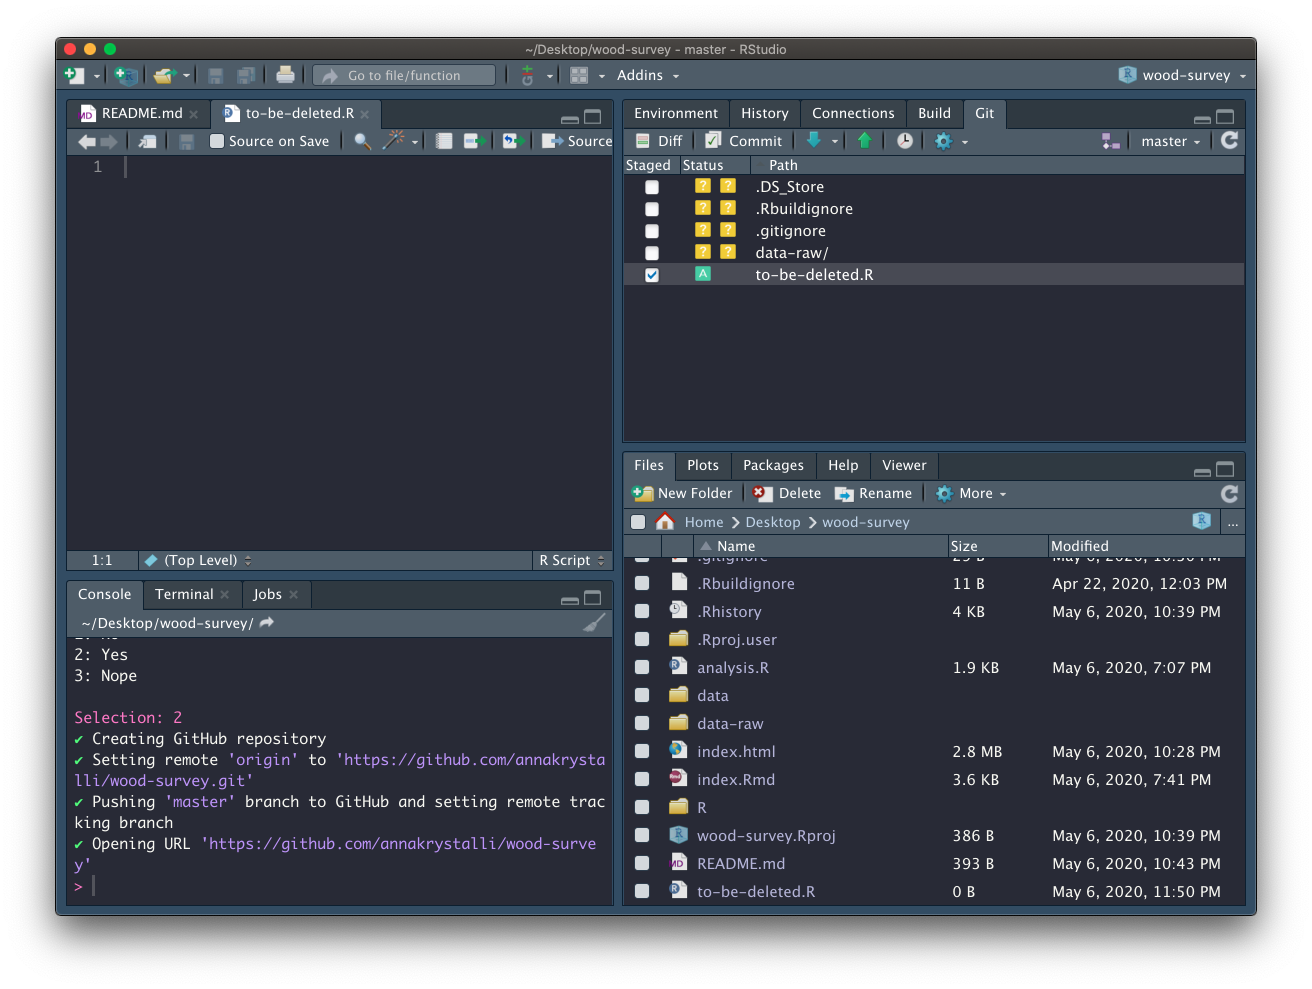Click the Print icon in main toolbar
This screenshot has height=989, width=1312.
(x=285, y=74)
